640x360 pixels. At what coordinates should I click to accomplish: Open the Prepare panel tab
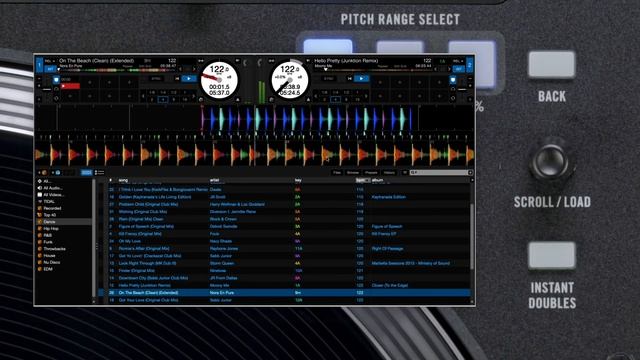coord(371,173)
